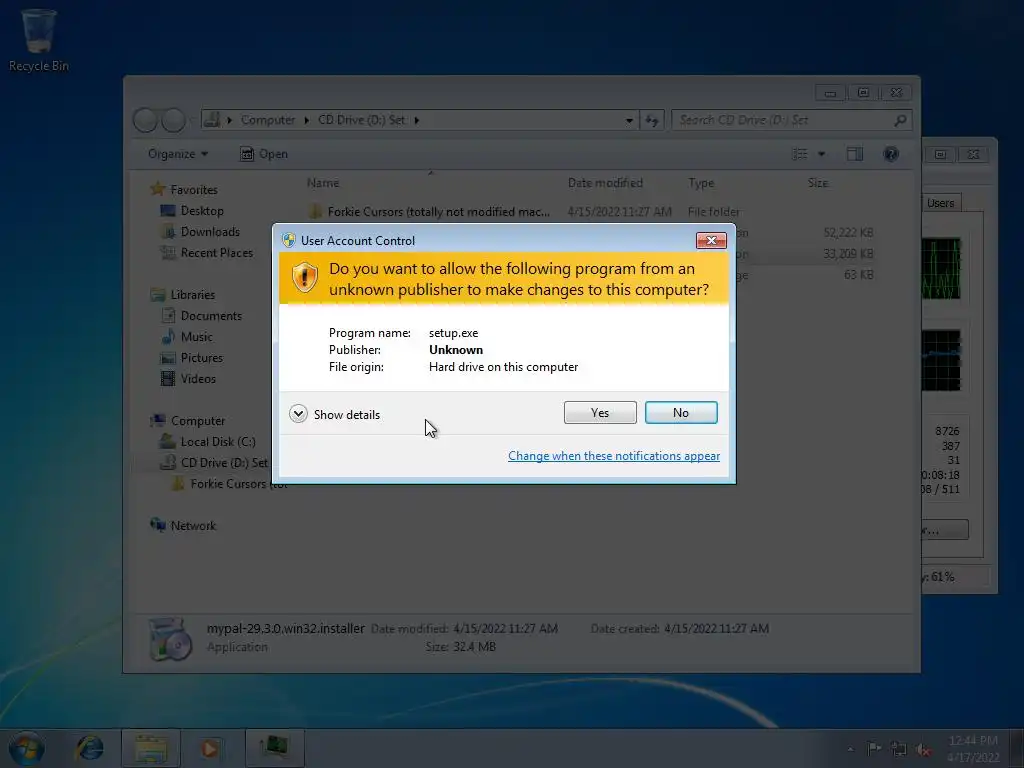The height and width of the screenshot is (768, 1024).
Task: Expand Show details chevron
Action: pyautogui.click(x=298, y=414)
